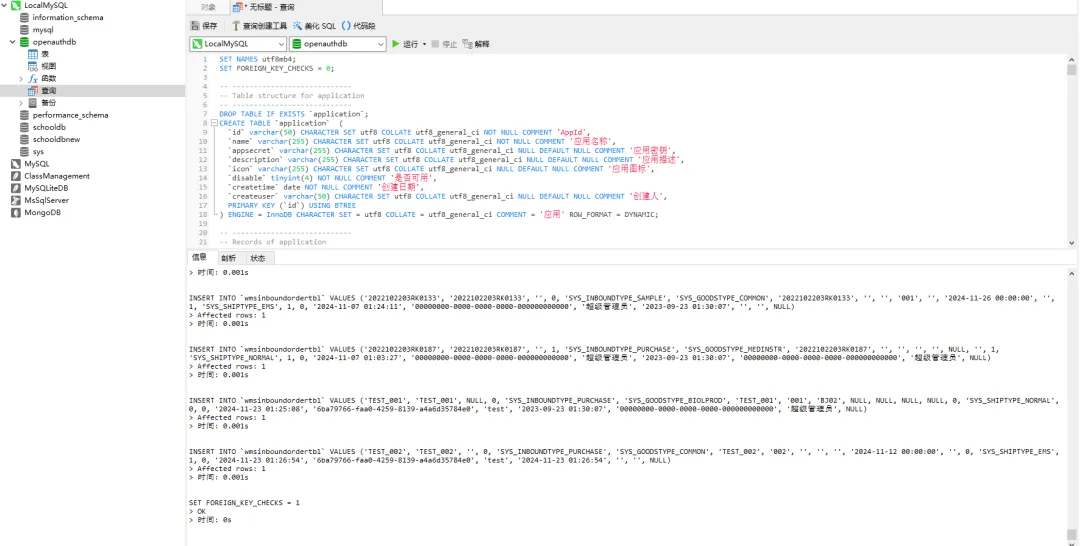Click the INSERT statement containing 'TEST_001'
The height and width of the screenshot is (546, 1080).
coord(623,404)
